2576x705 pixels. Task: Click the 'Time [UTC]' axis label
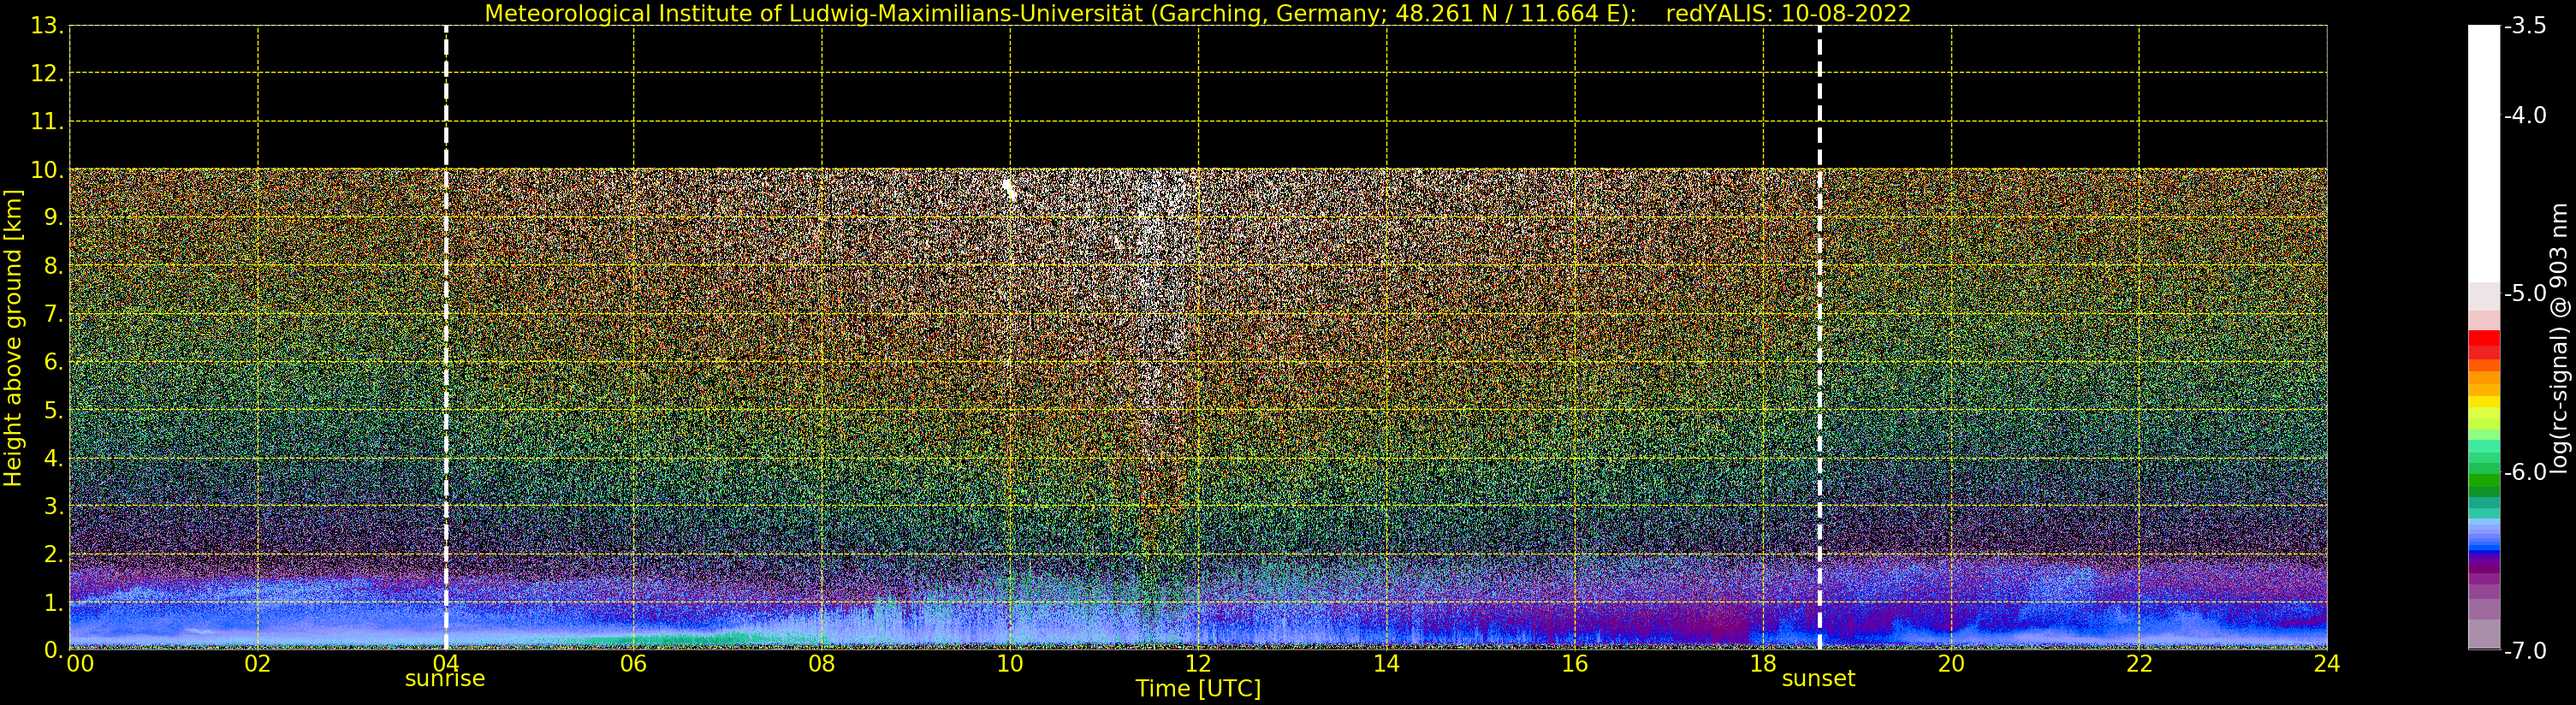(1198, 688)
